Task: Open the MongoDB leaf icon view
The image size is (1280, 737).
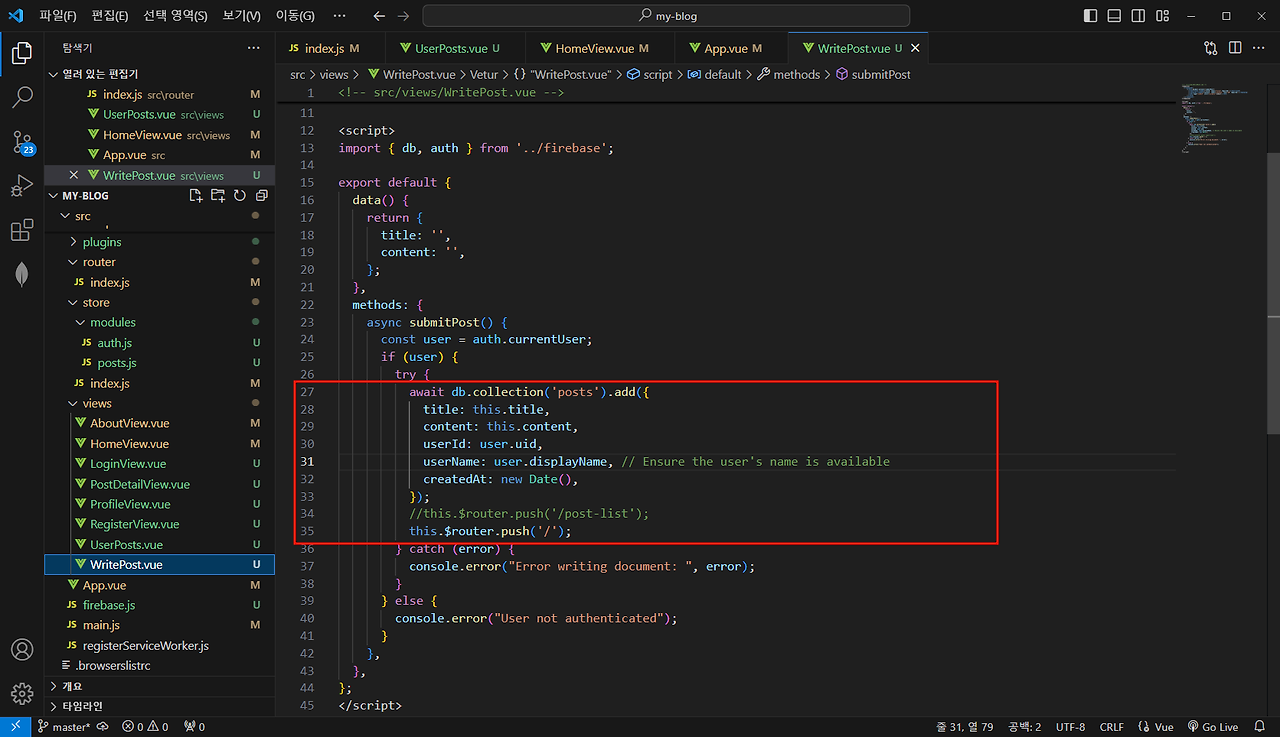Action: tap(22, 275)
